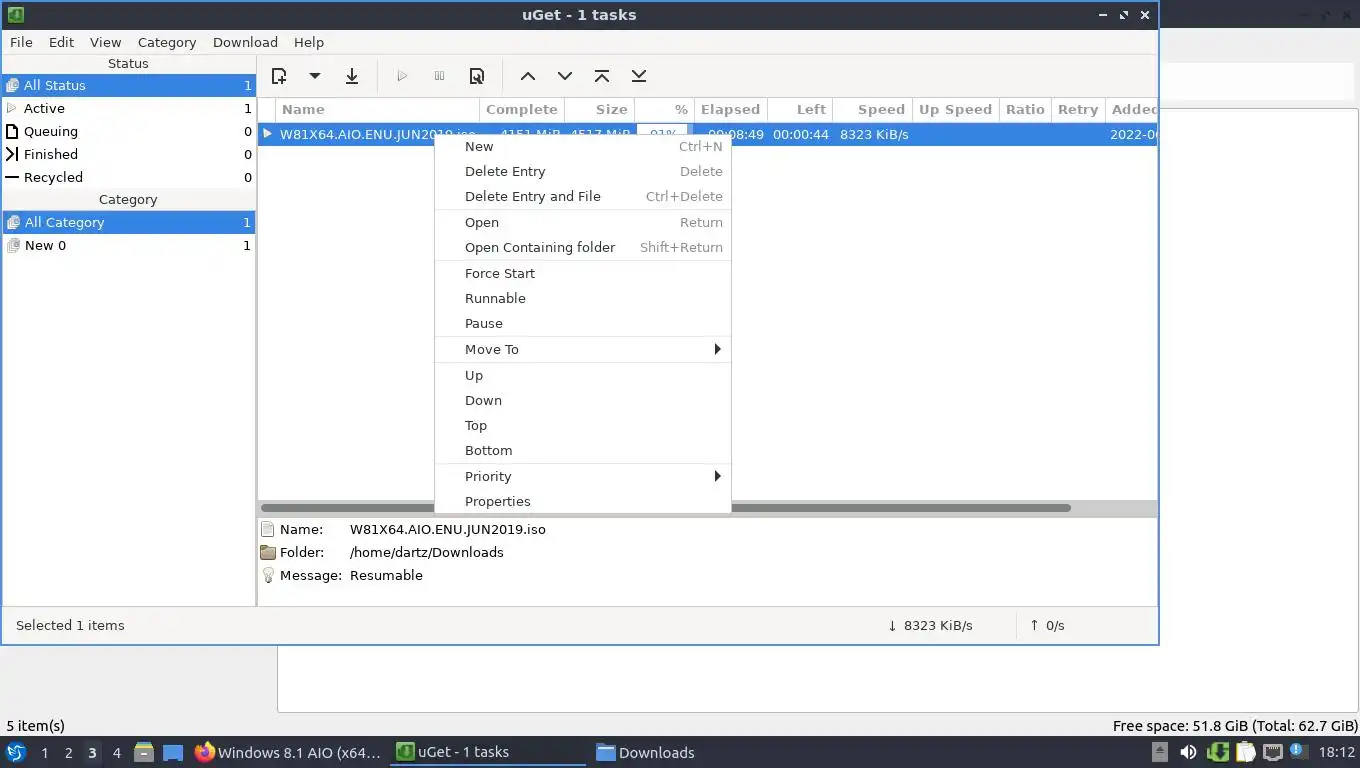Click the horizontal scrollbar of the download list
The image size is (1360, 768).
[666, 508]
